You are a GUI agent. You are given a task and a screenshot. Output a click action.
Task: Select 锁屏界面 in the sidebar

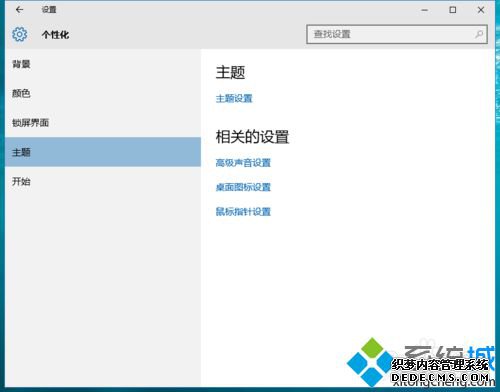pyautogui.click(x=103, y=123)
